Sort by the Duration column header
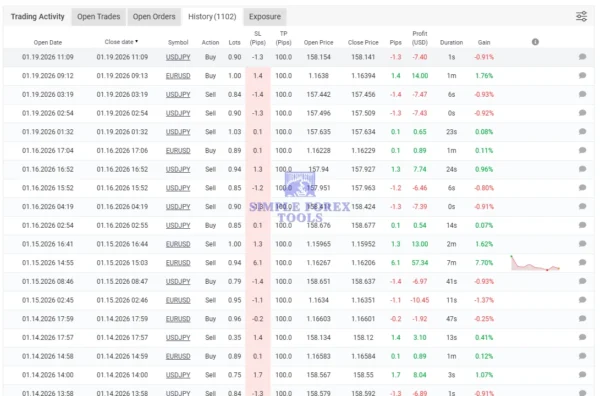This screenshot has width=600, height=396. pyautogui.click(x=452, y=42)
